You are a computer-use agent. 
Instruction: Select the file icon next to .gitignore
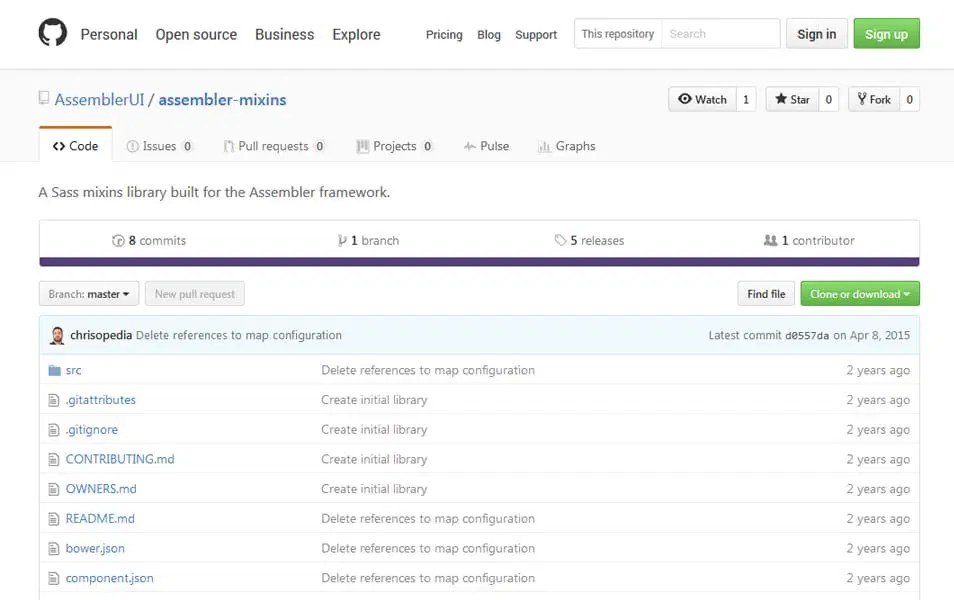[54, 430]
